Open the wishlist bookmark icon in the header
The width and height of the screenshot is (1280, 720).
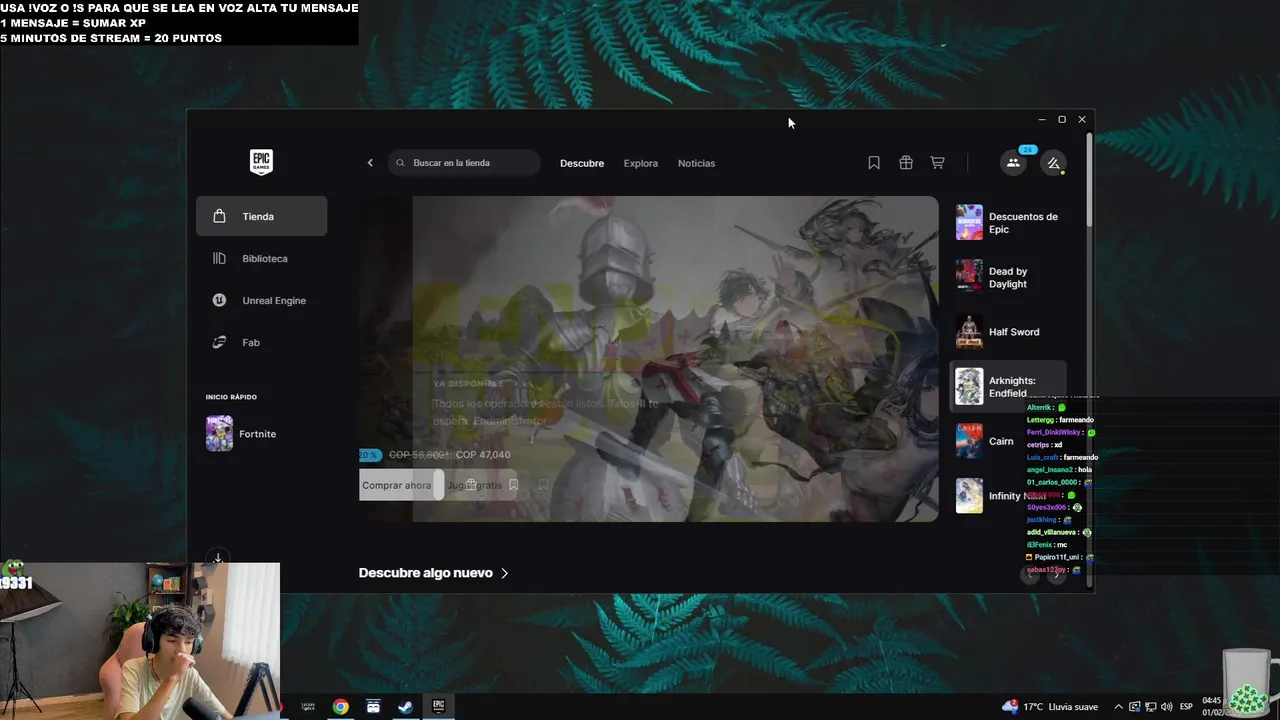[x=874, y=163]
